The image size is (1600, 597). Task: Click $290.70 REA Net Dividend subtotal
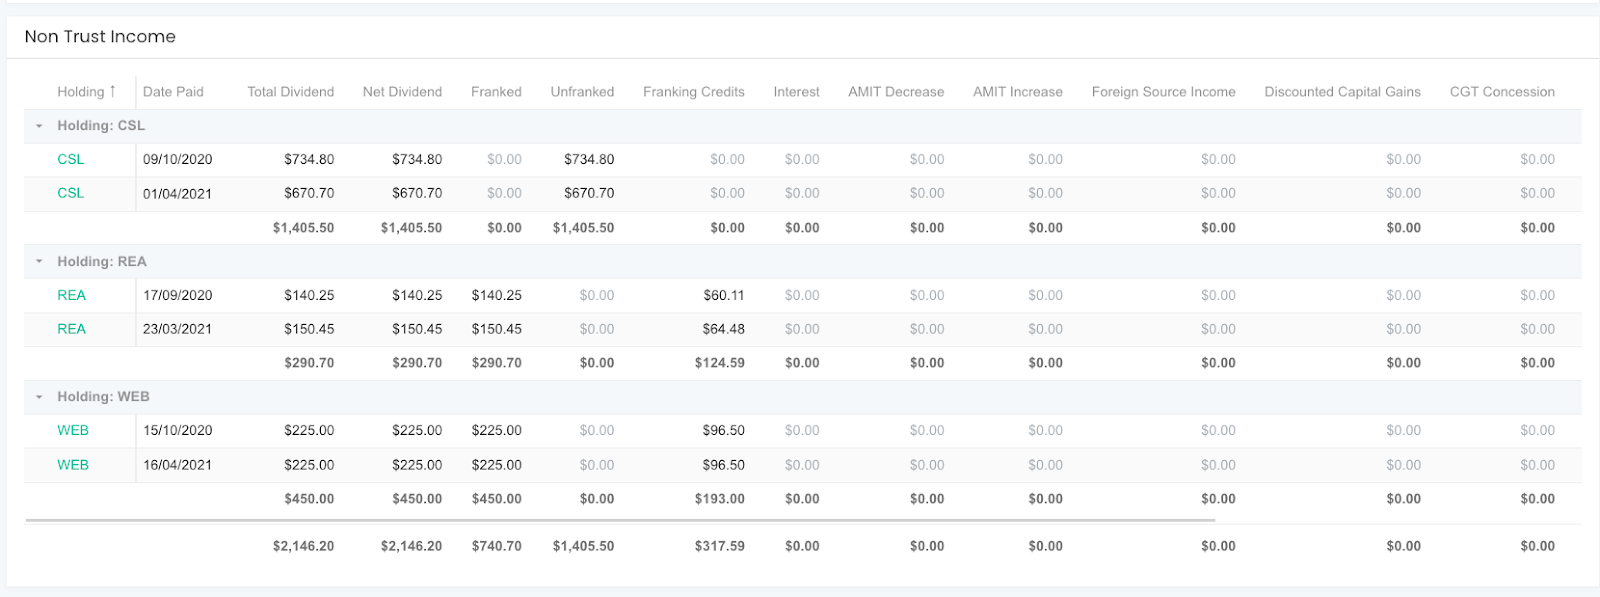417,363
